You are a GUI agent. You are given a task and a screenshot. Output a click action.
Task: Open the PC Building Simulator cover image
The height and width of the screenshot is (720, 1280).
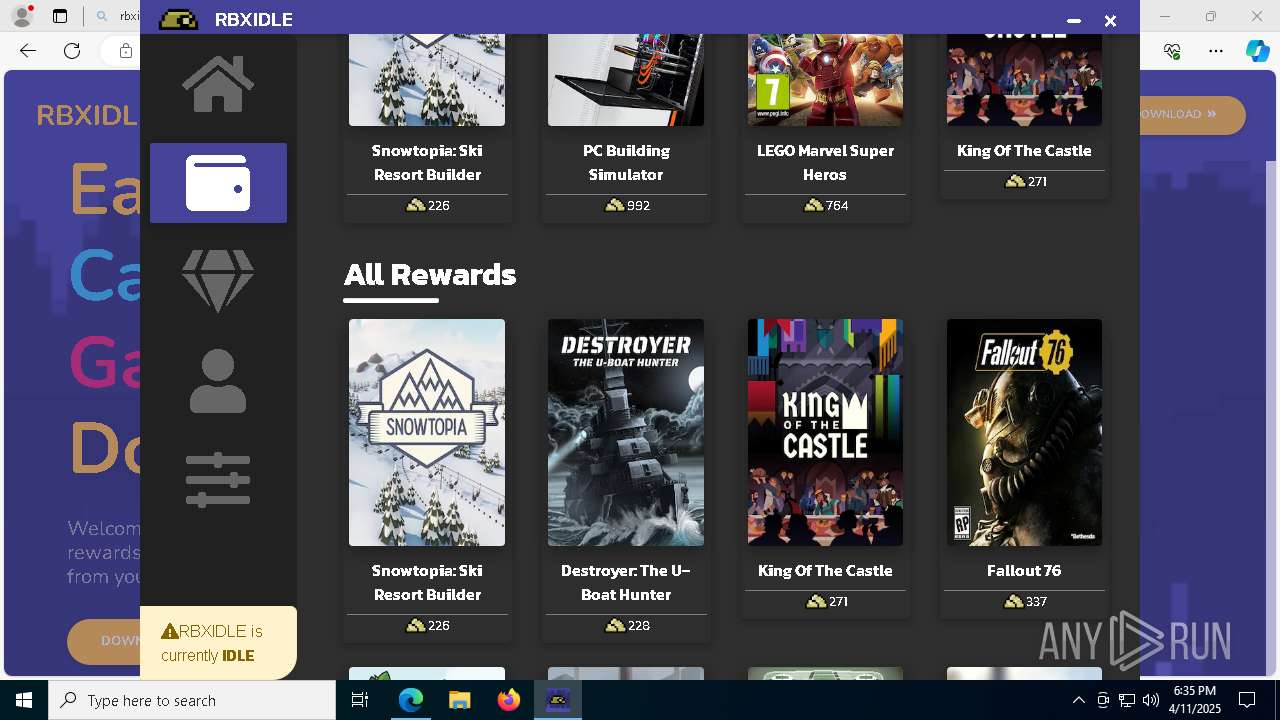[626, 80]
